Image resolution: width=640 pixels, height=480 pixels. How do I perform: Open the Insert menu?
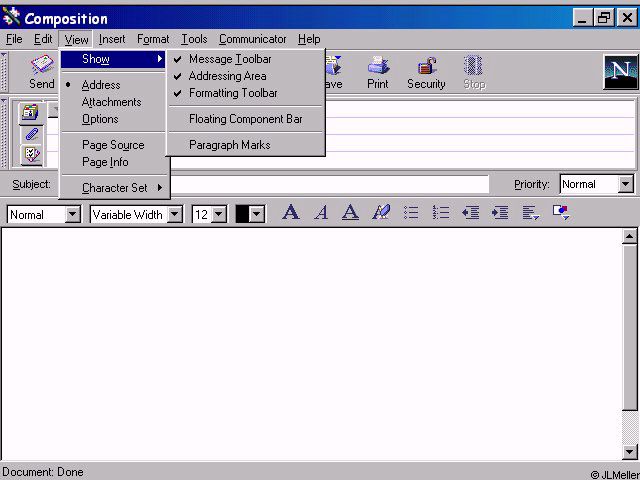[112, 39]
